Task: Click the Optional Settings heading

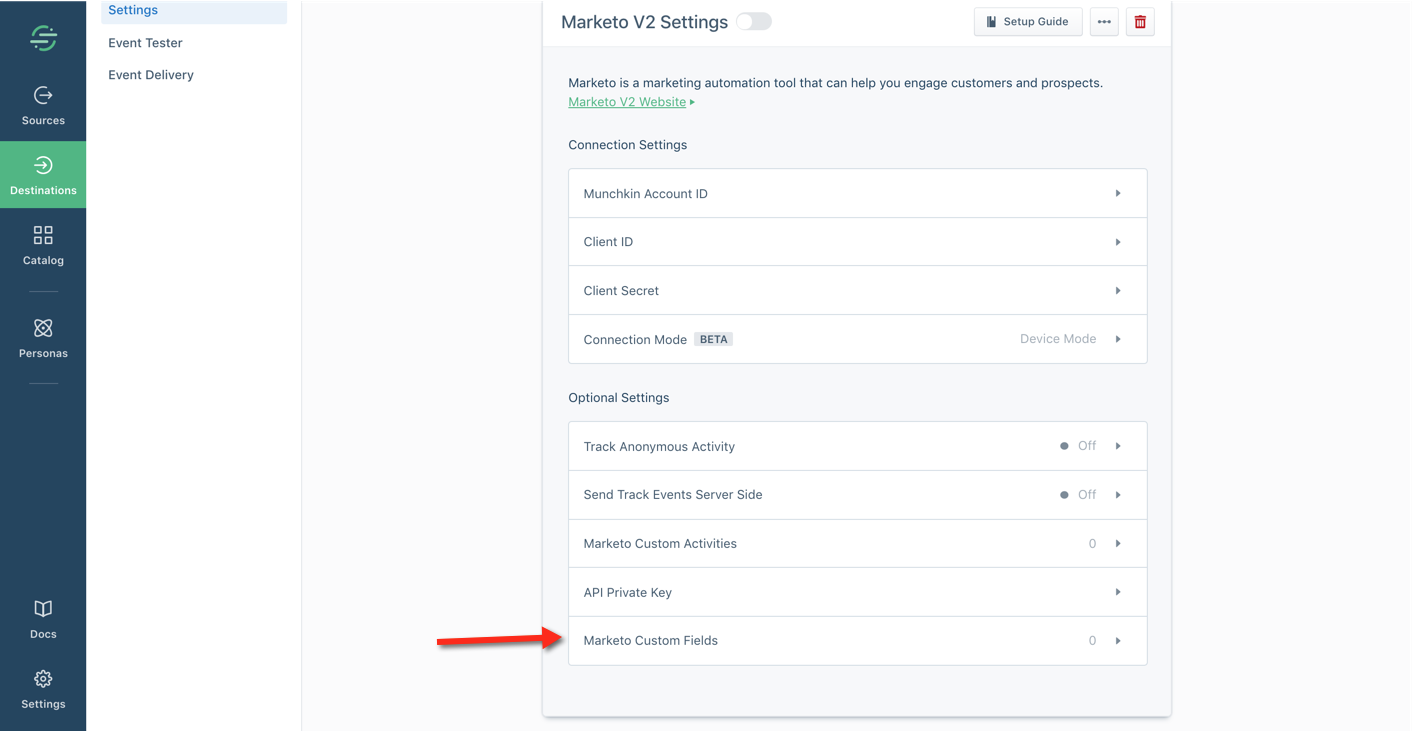Action: 618,398
